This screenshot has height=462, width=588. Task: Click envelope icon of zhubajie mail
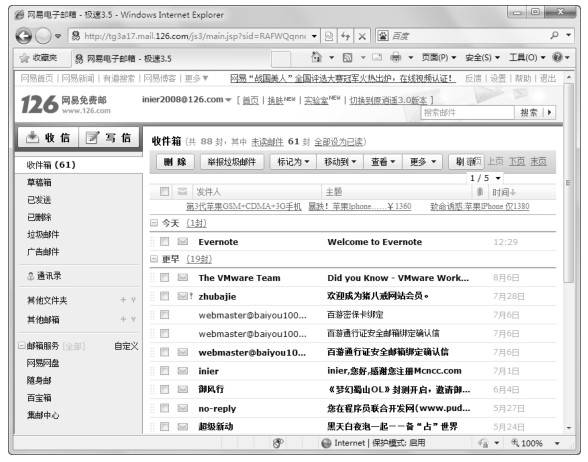tap(183, 296)
